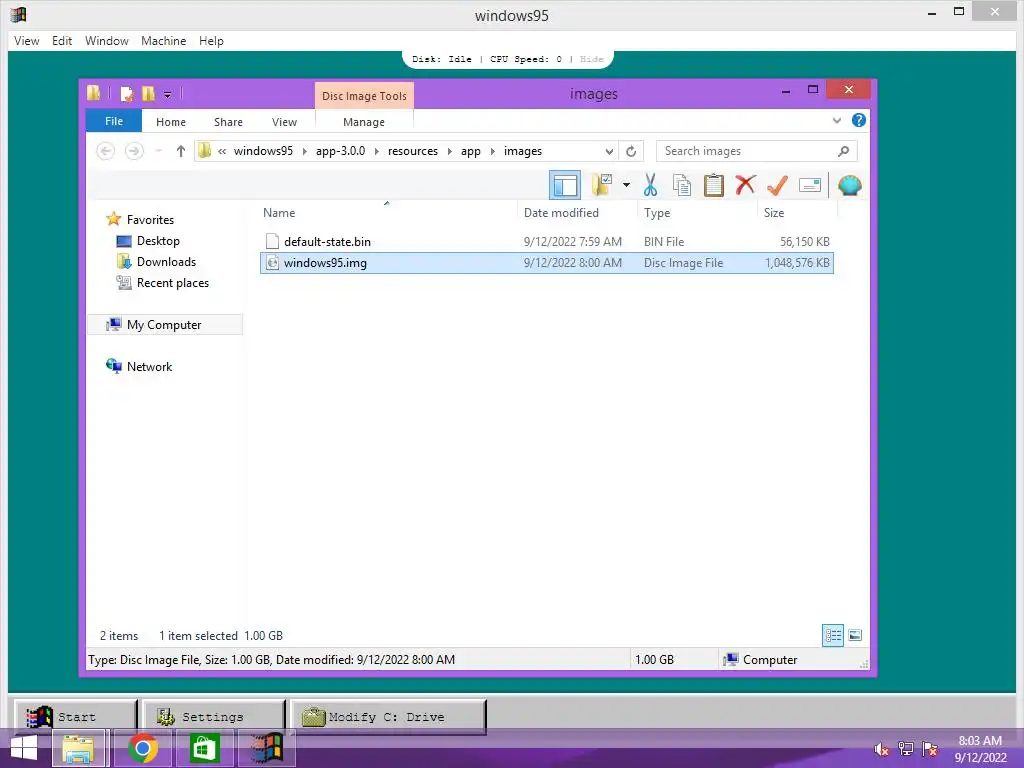Open the Manage tab under Disc Image Tools
This screenshot has width=1024, height=768.
(x=364, y=122)
